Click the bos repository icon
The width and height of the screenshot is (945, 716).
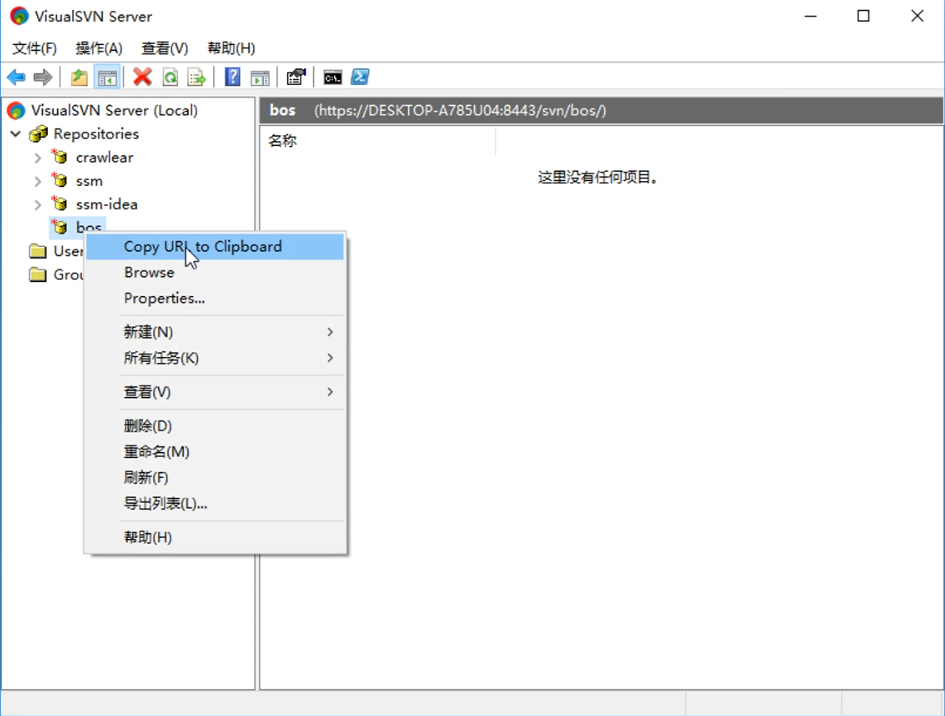point(59,227)
